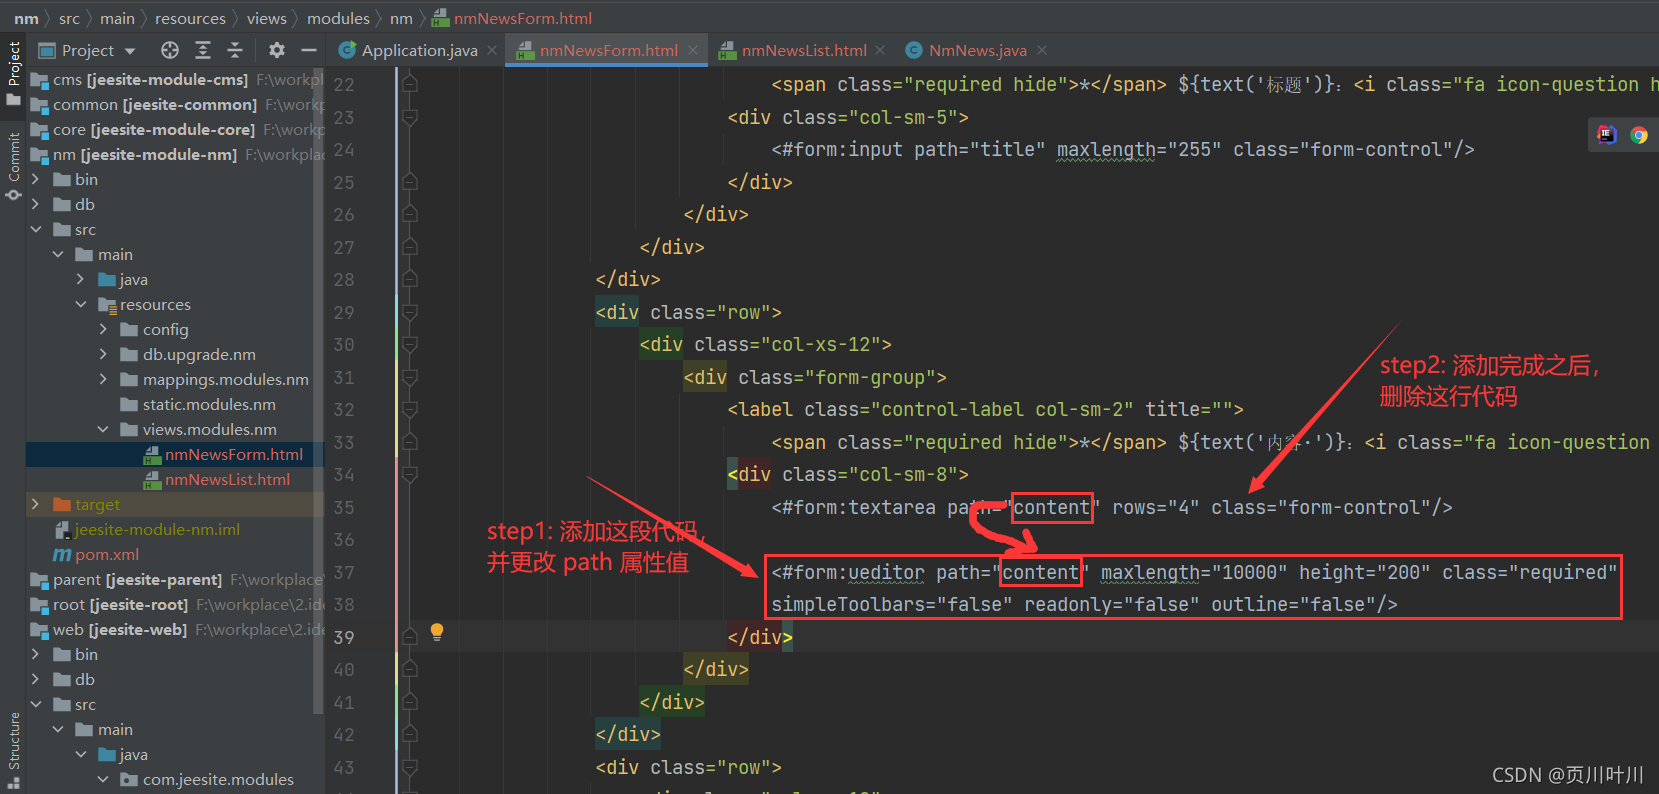This screenshot has height=794, width=1659.
Task: Expand the bin folder under nm module
Action: (36, 179)
